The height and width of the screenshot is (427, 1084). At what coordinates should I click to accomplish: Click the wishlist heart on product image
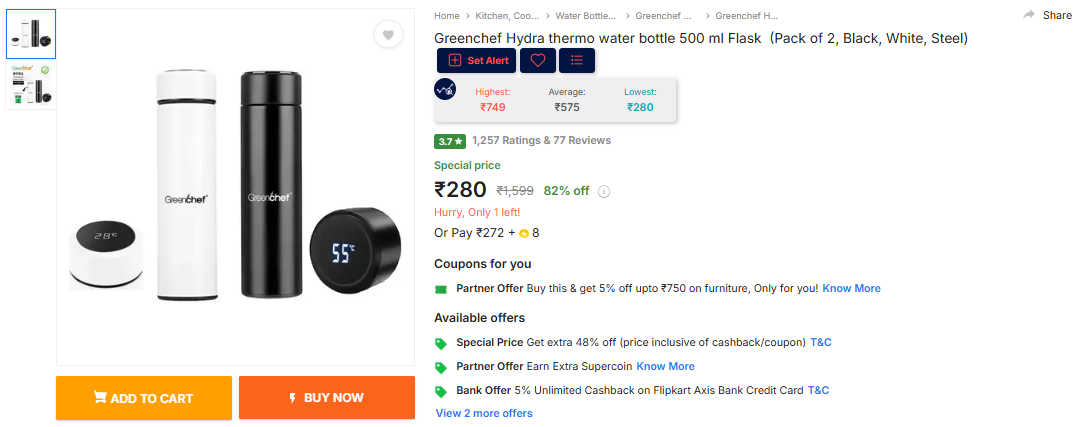pos(388,35)
